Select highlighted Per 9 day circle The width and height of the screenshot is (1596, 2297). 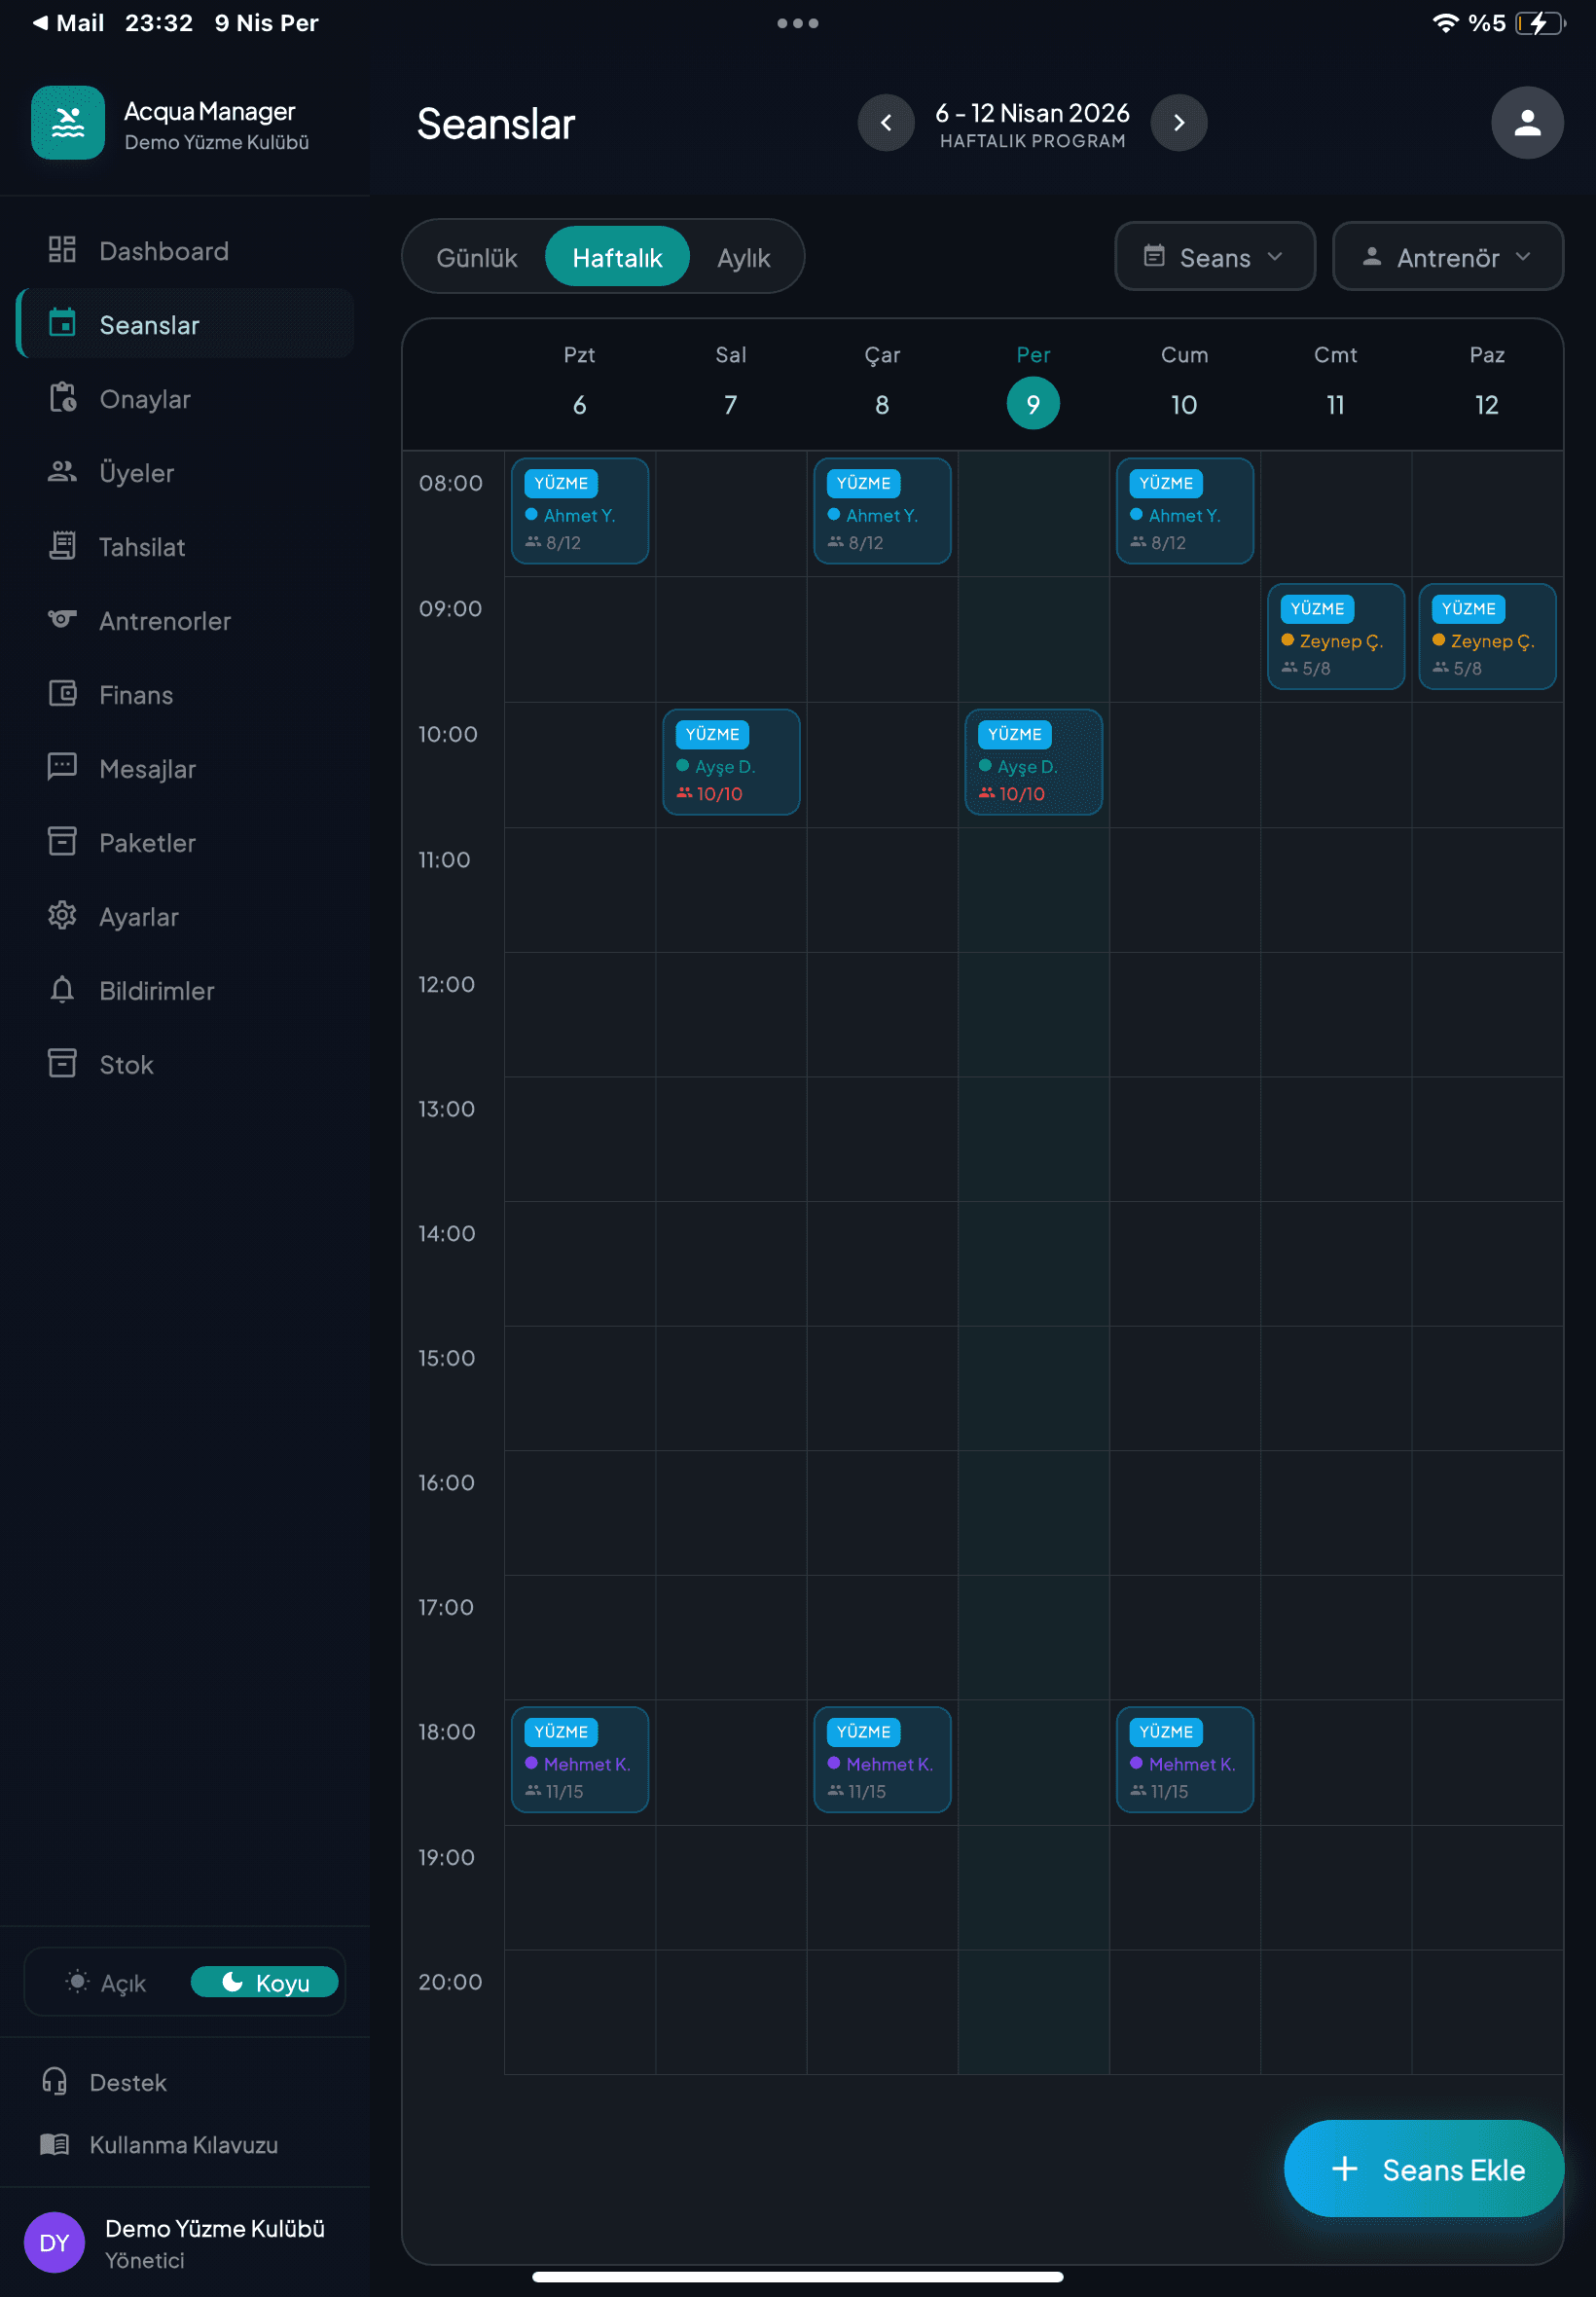(x=1033, y=403)
